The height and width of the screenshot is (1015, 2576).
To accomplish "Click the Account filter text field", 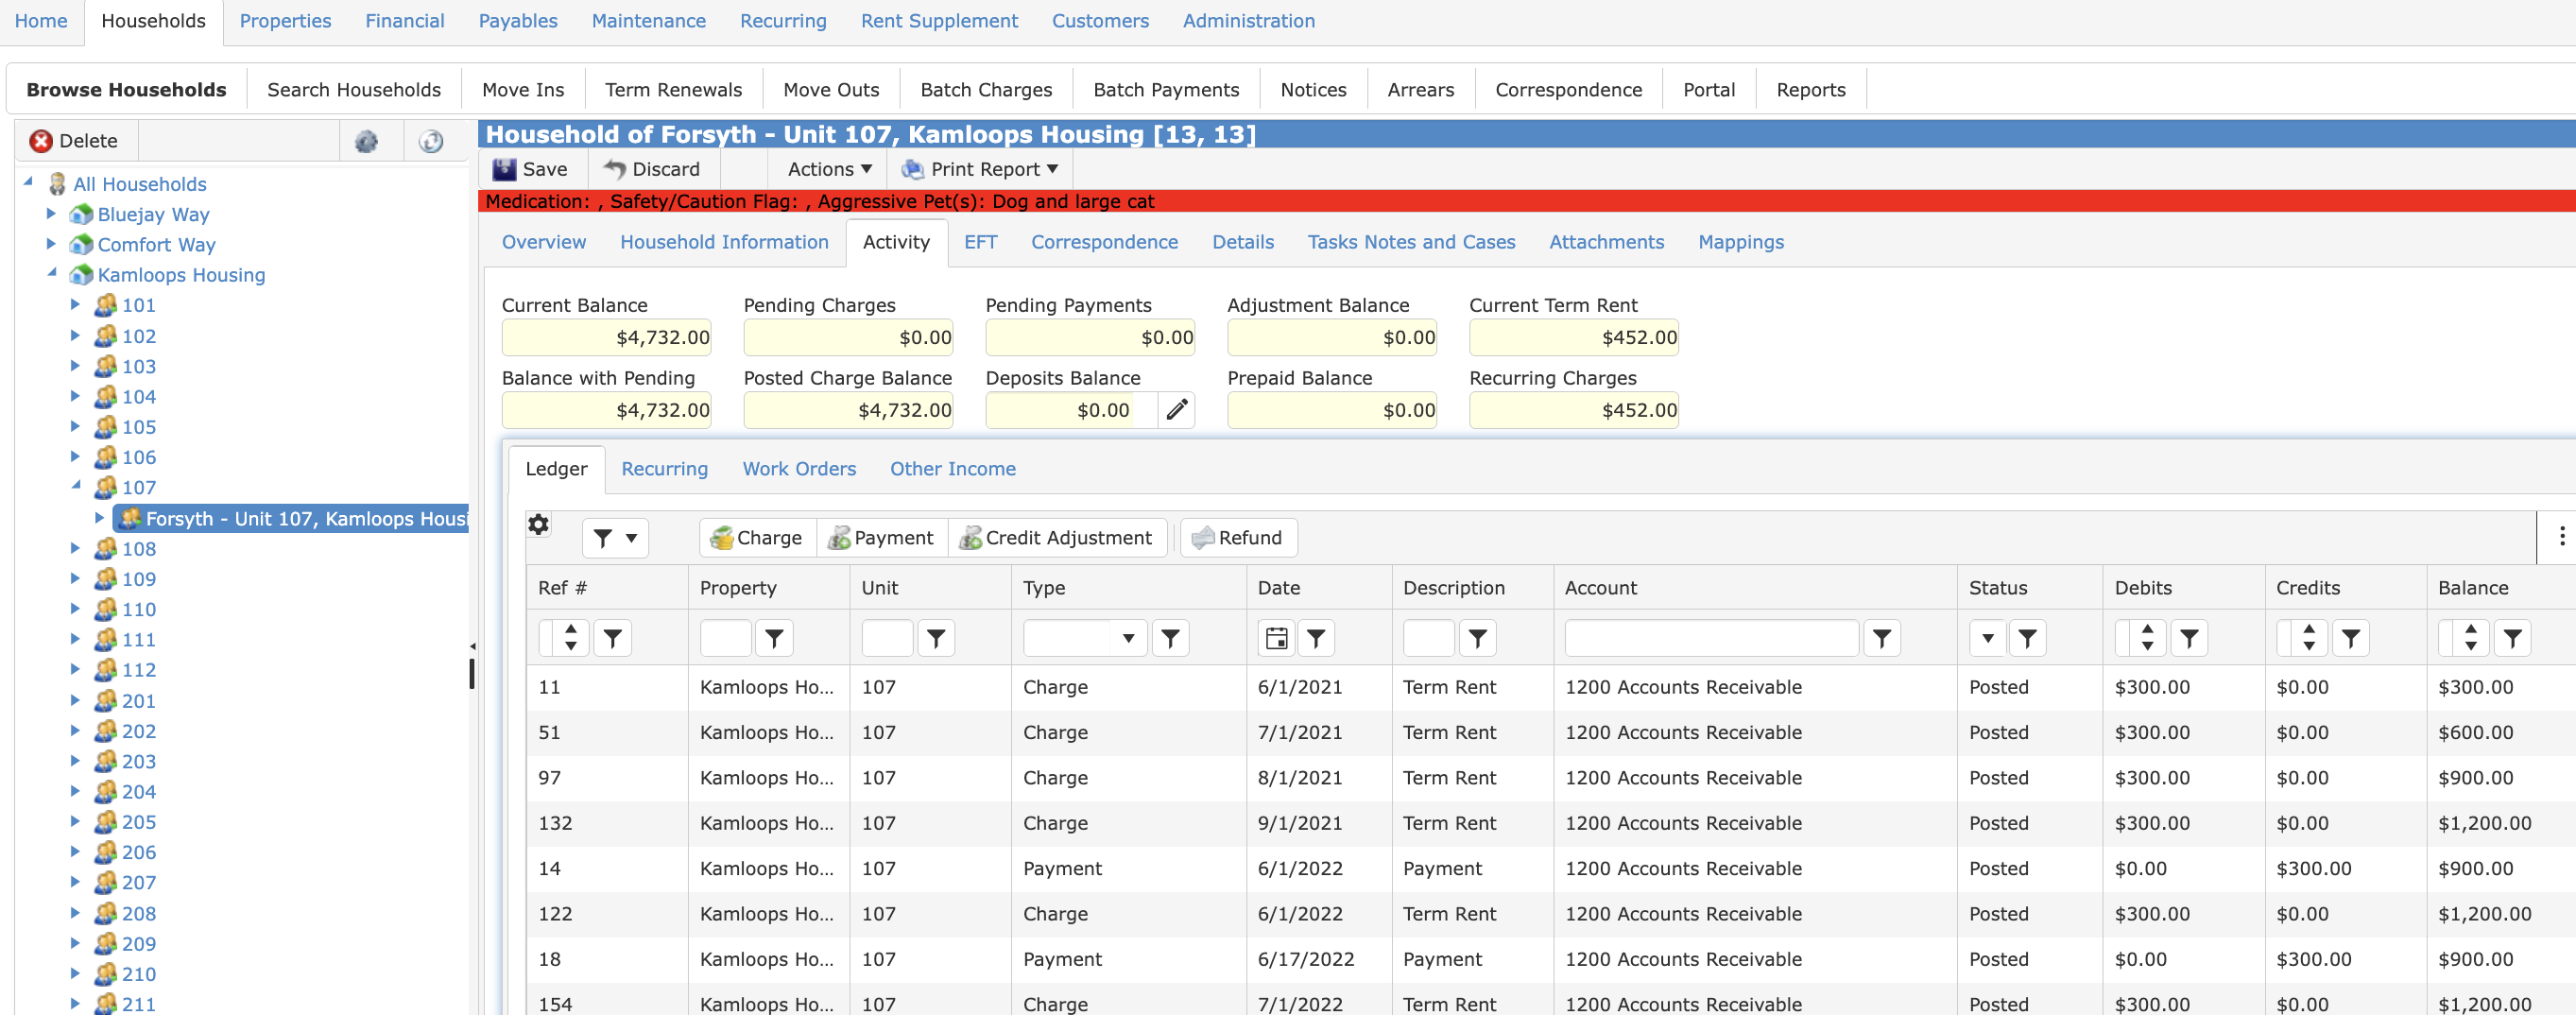I will click(x=1711, y=638).
